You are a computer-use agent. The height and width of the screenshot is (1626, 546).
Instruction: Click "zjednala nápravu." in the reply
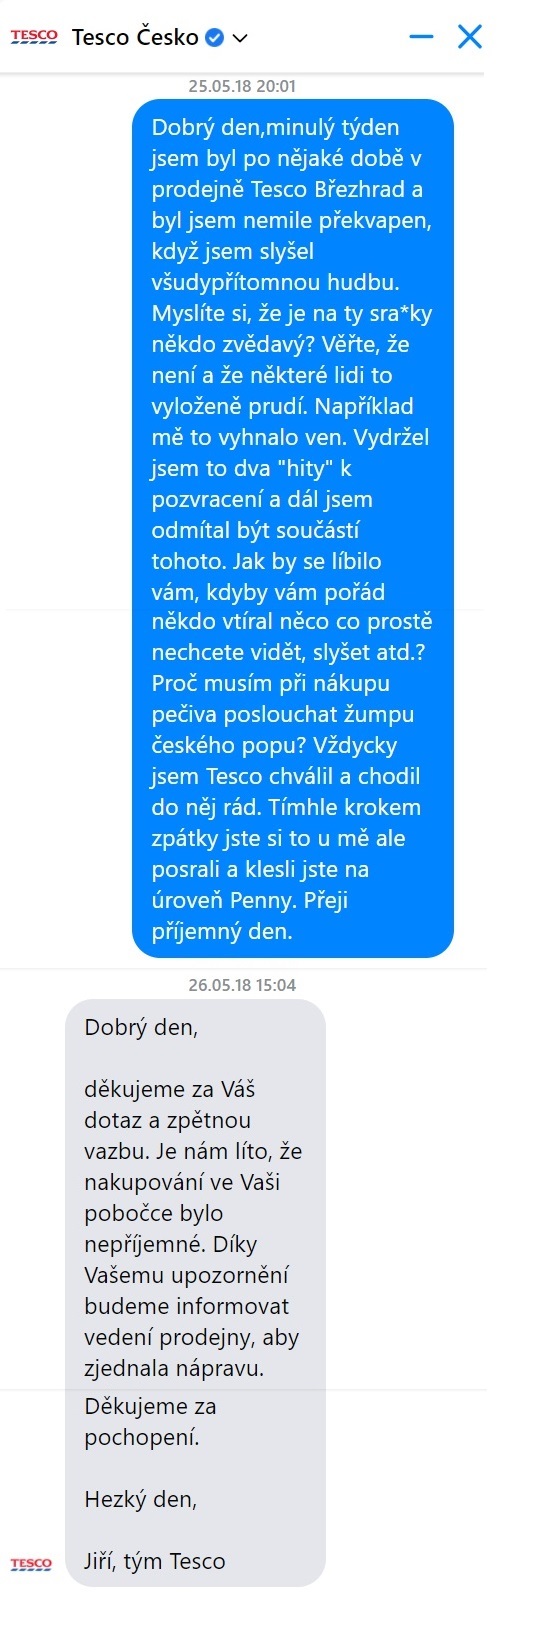(174, 1368)
